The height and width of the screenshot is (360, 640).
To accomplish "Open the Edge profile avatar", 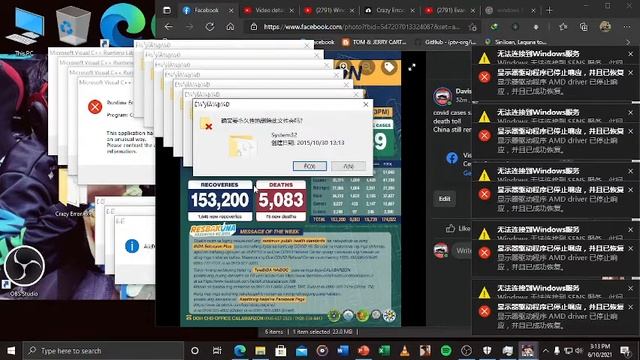I will (605, 27).
